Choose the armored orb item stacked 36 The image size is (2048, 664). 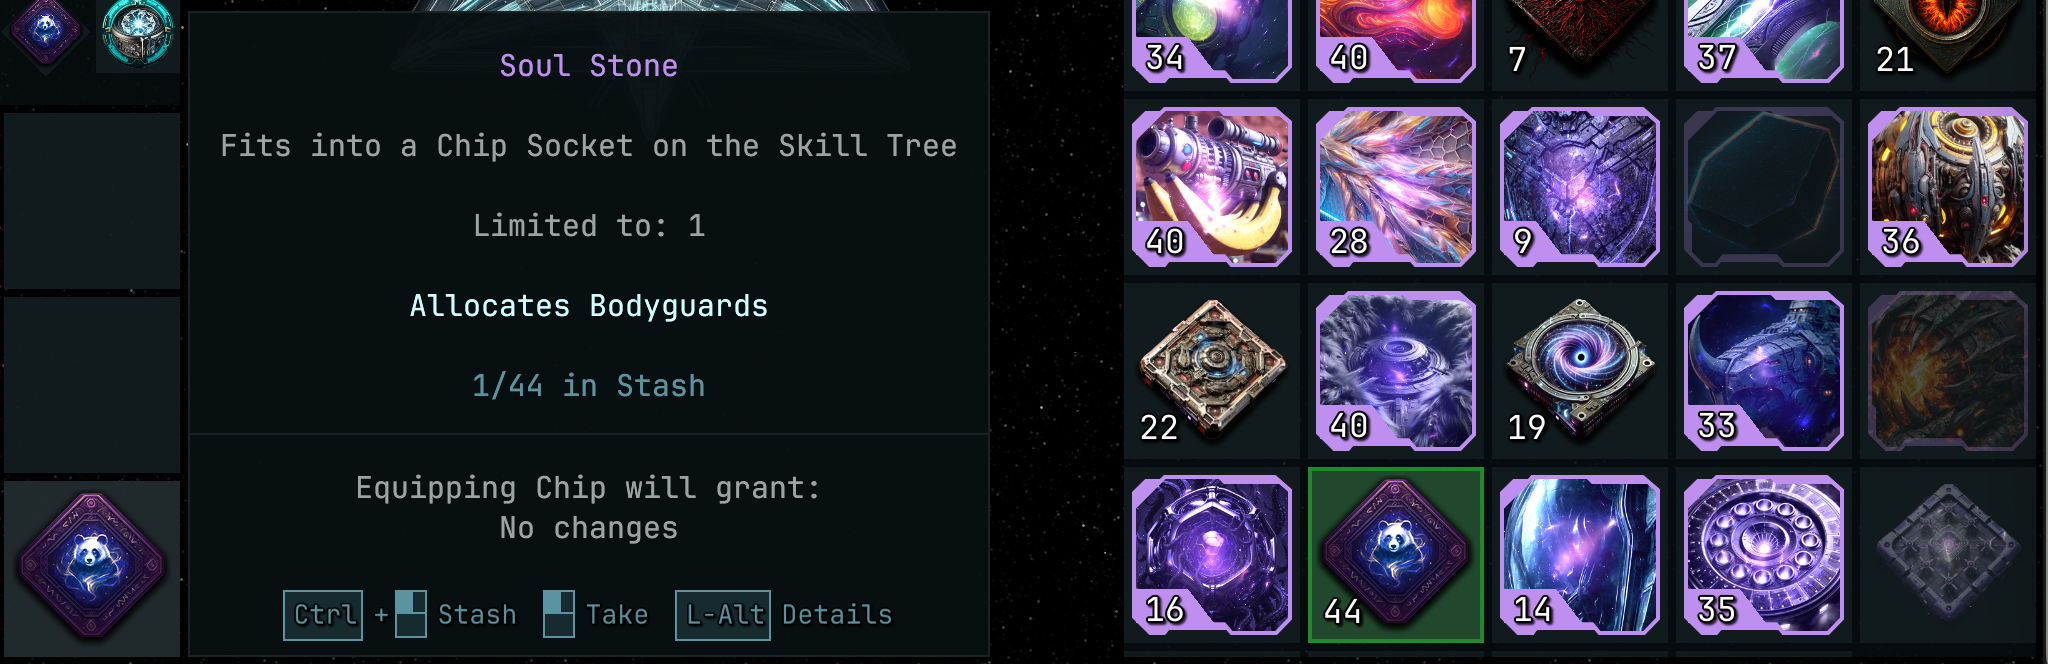(x=1948, y=187)
